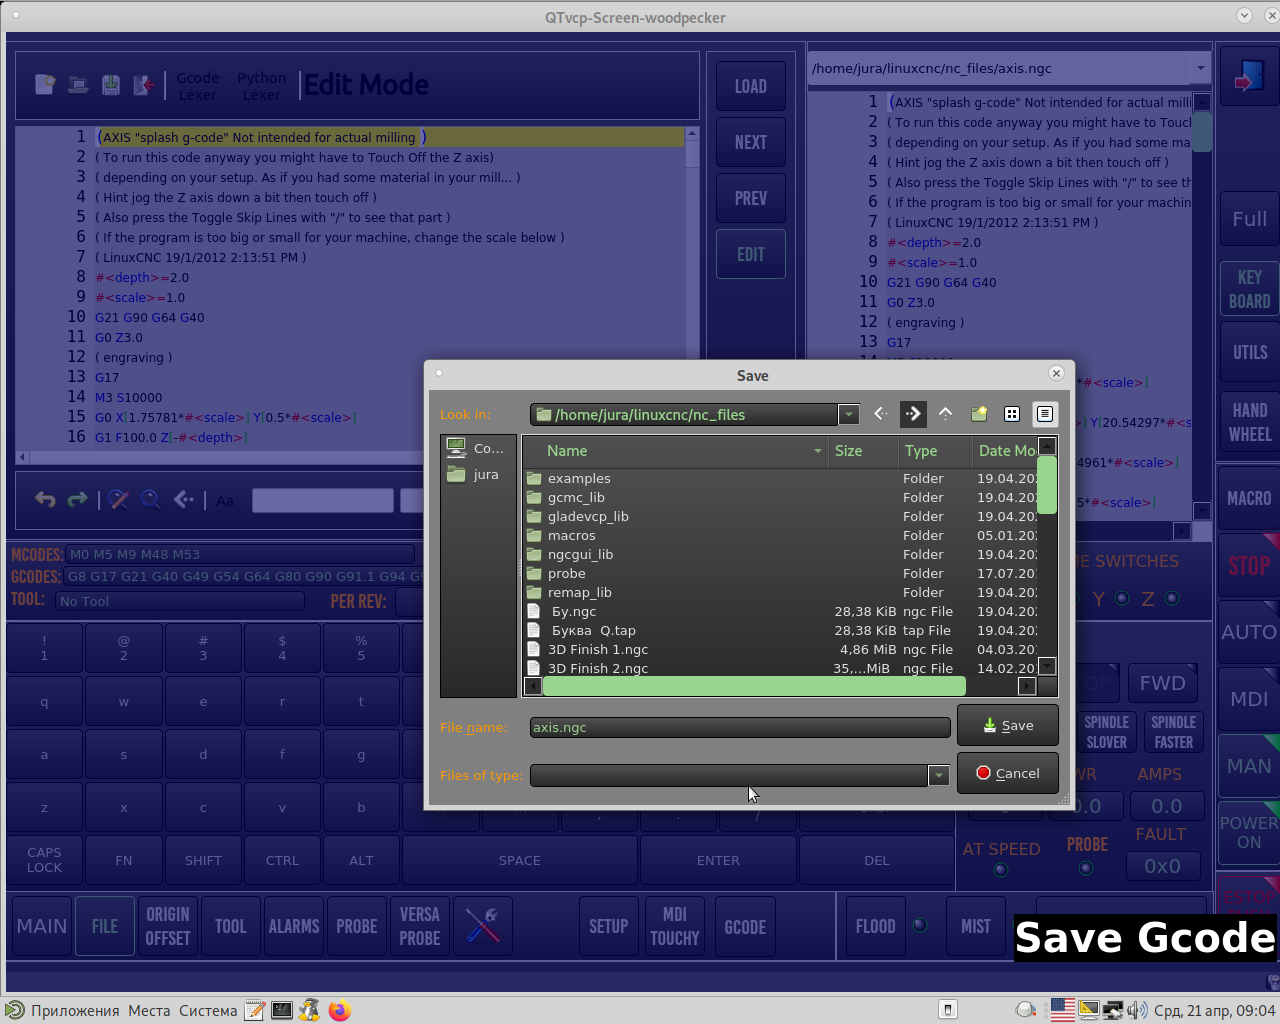
Task: Select Computer in the Save dialog sidebar
Action: (x=478, y=448)
